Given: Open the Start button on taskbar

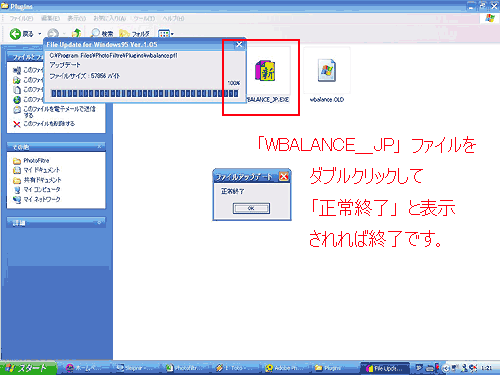Looking at the screenshot, I should [x=28, y=368].
